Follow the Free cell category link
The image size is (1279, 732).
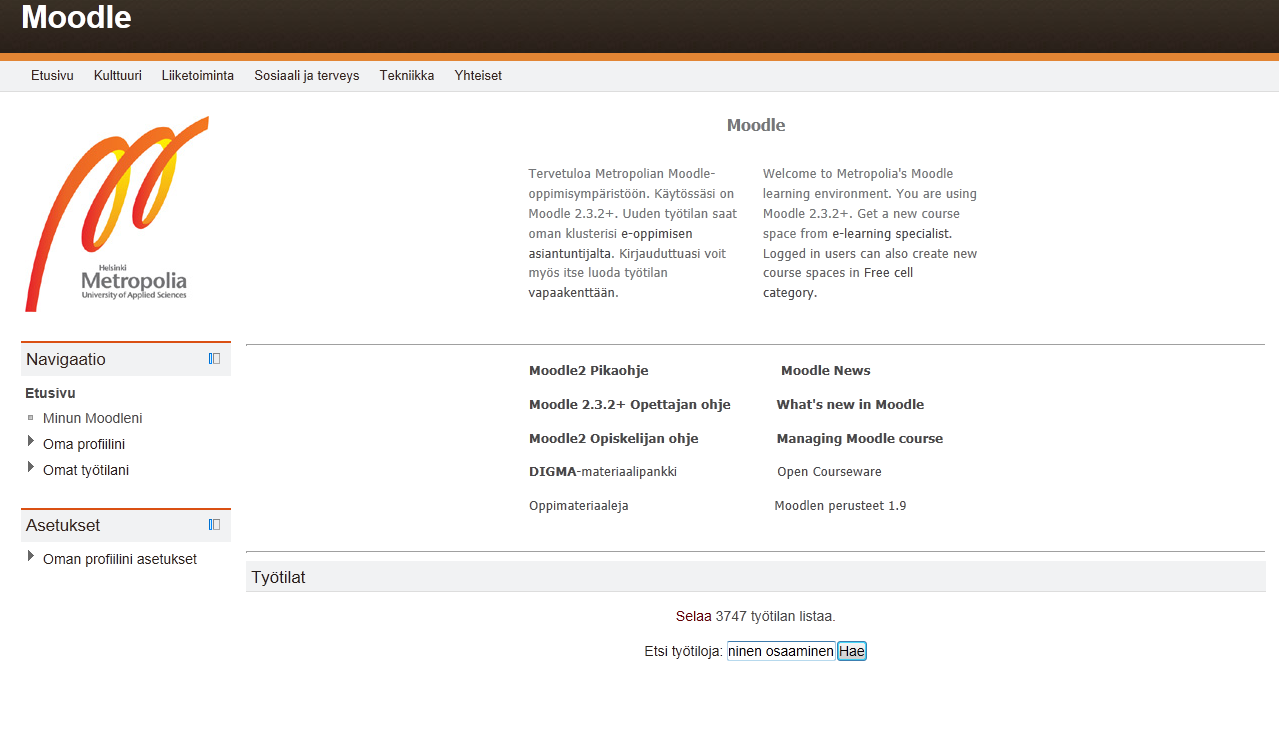pyautogui.click(x=838, y=283)
